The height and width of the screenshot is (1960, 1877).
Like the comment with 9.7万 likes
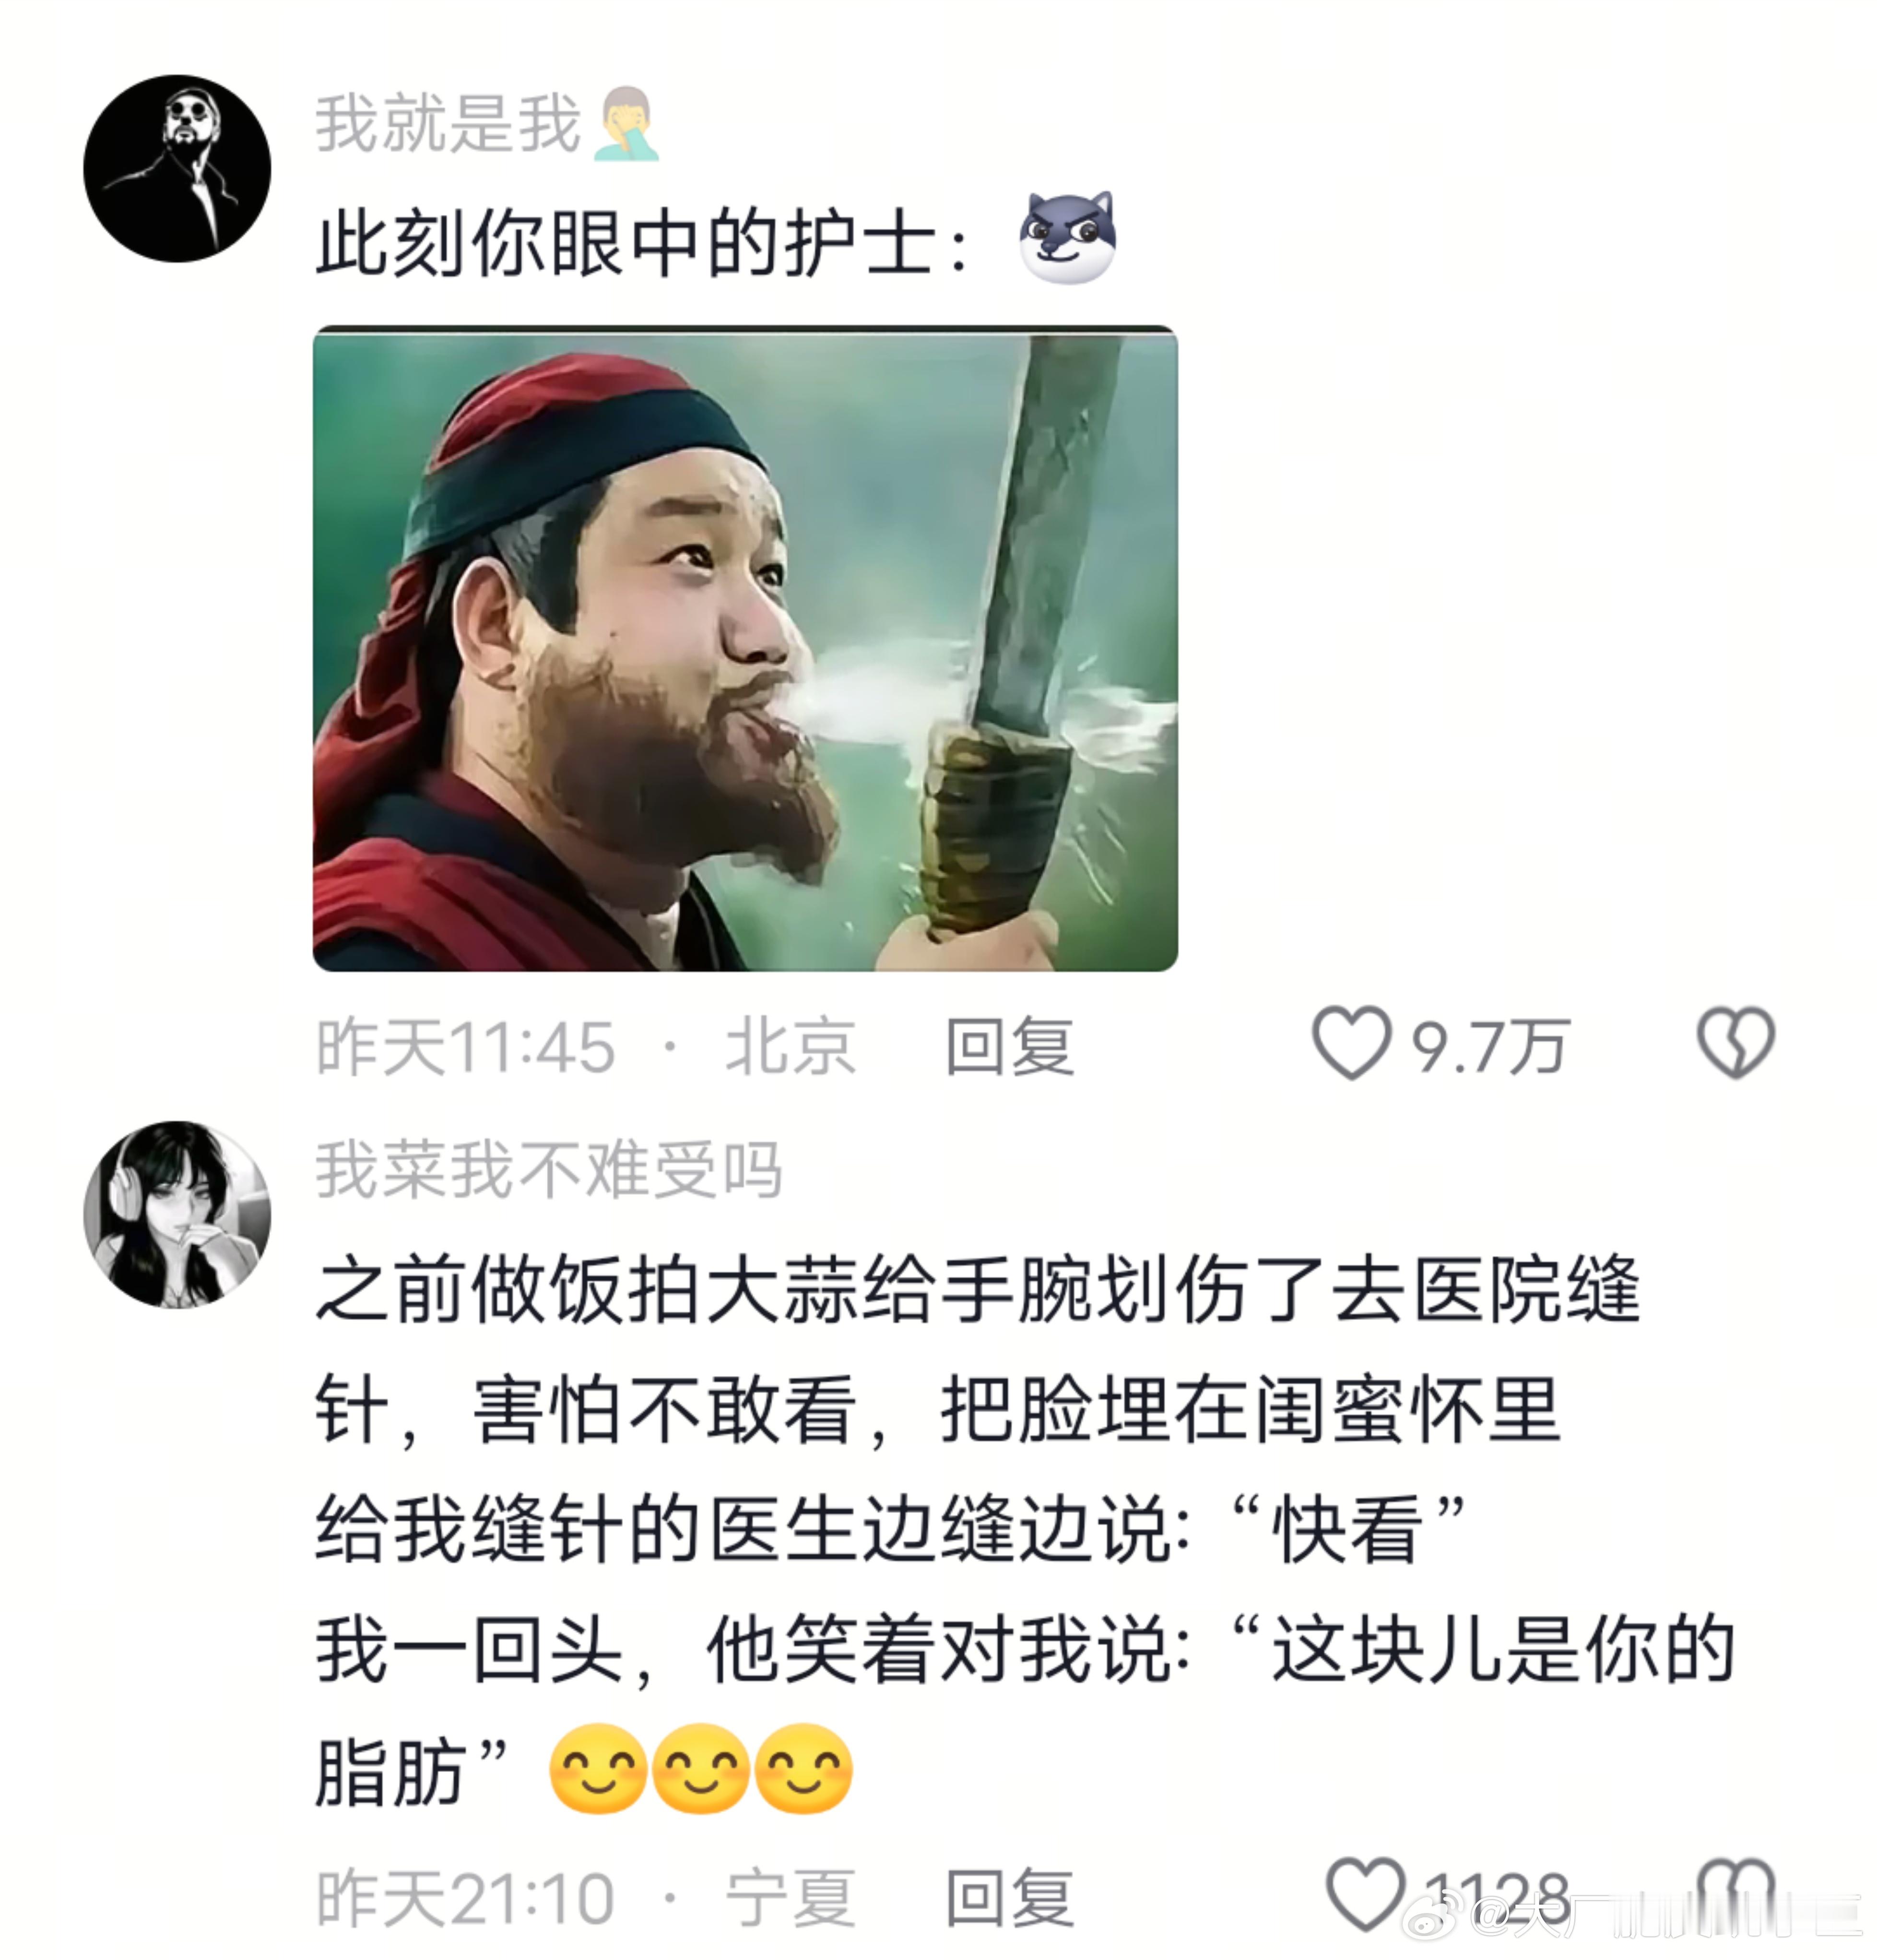[x=1351, y=1043]
